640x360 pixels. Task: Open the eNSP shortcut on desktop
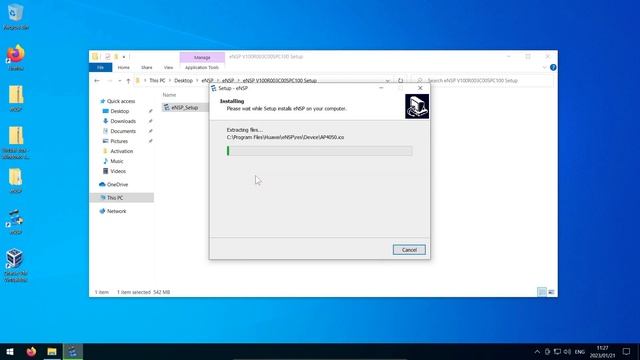(x=16, y=222)
